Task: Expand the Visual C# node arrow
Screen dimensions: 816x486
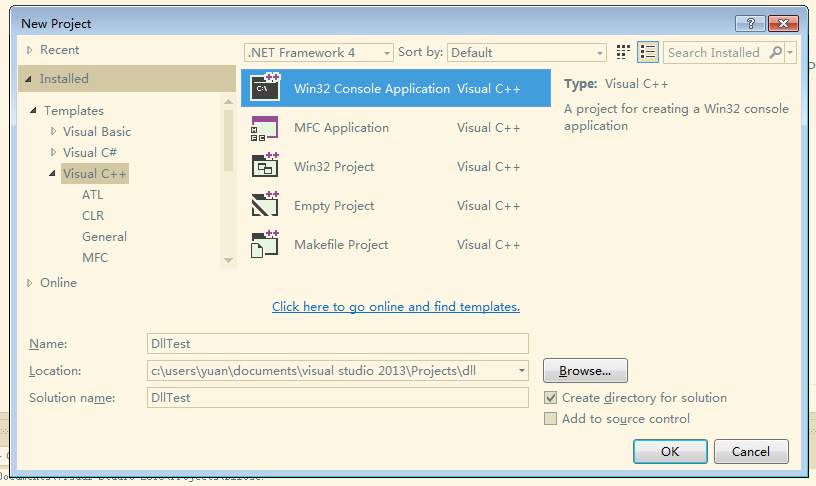Action: click(53, 152)
